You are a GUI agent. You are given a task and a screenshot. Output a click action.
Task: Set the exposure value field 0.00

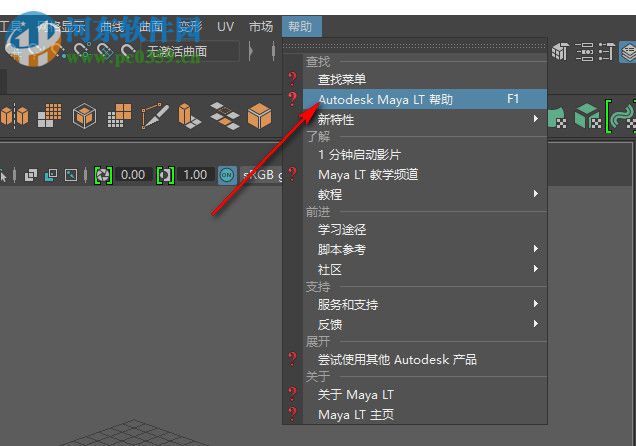133,175
